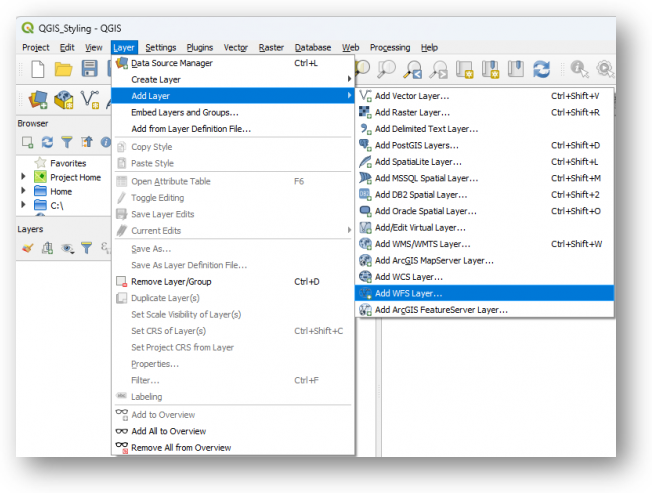Select Embed Layers and Groups entry

click(233, 112)
